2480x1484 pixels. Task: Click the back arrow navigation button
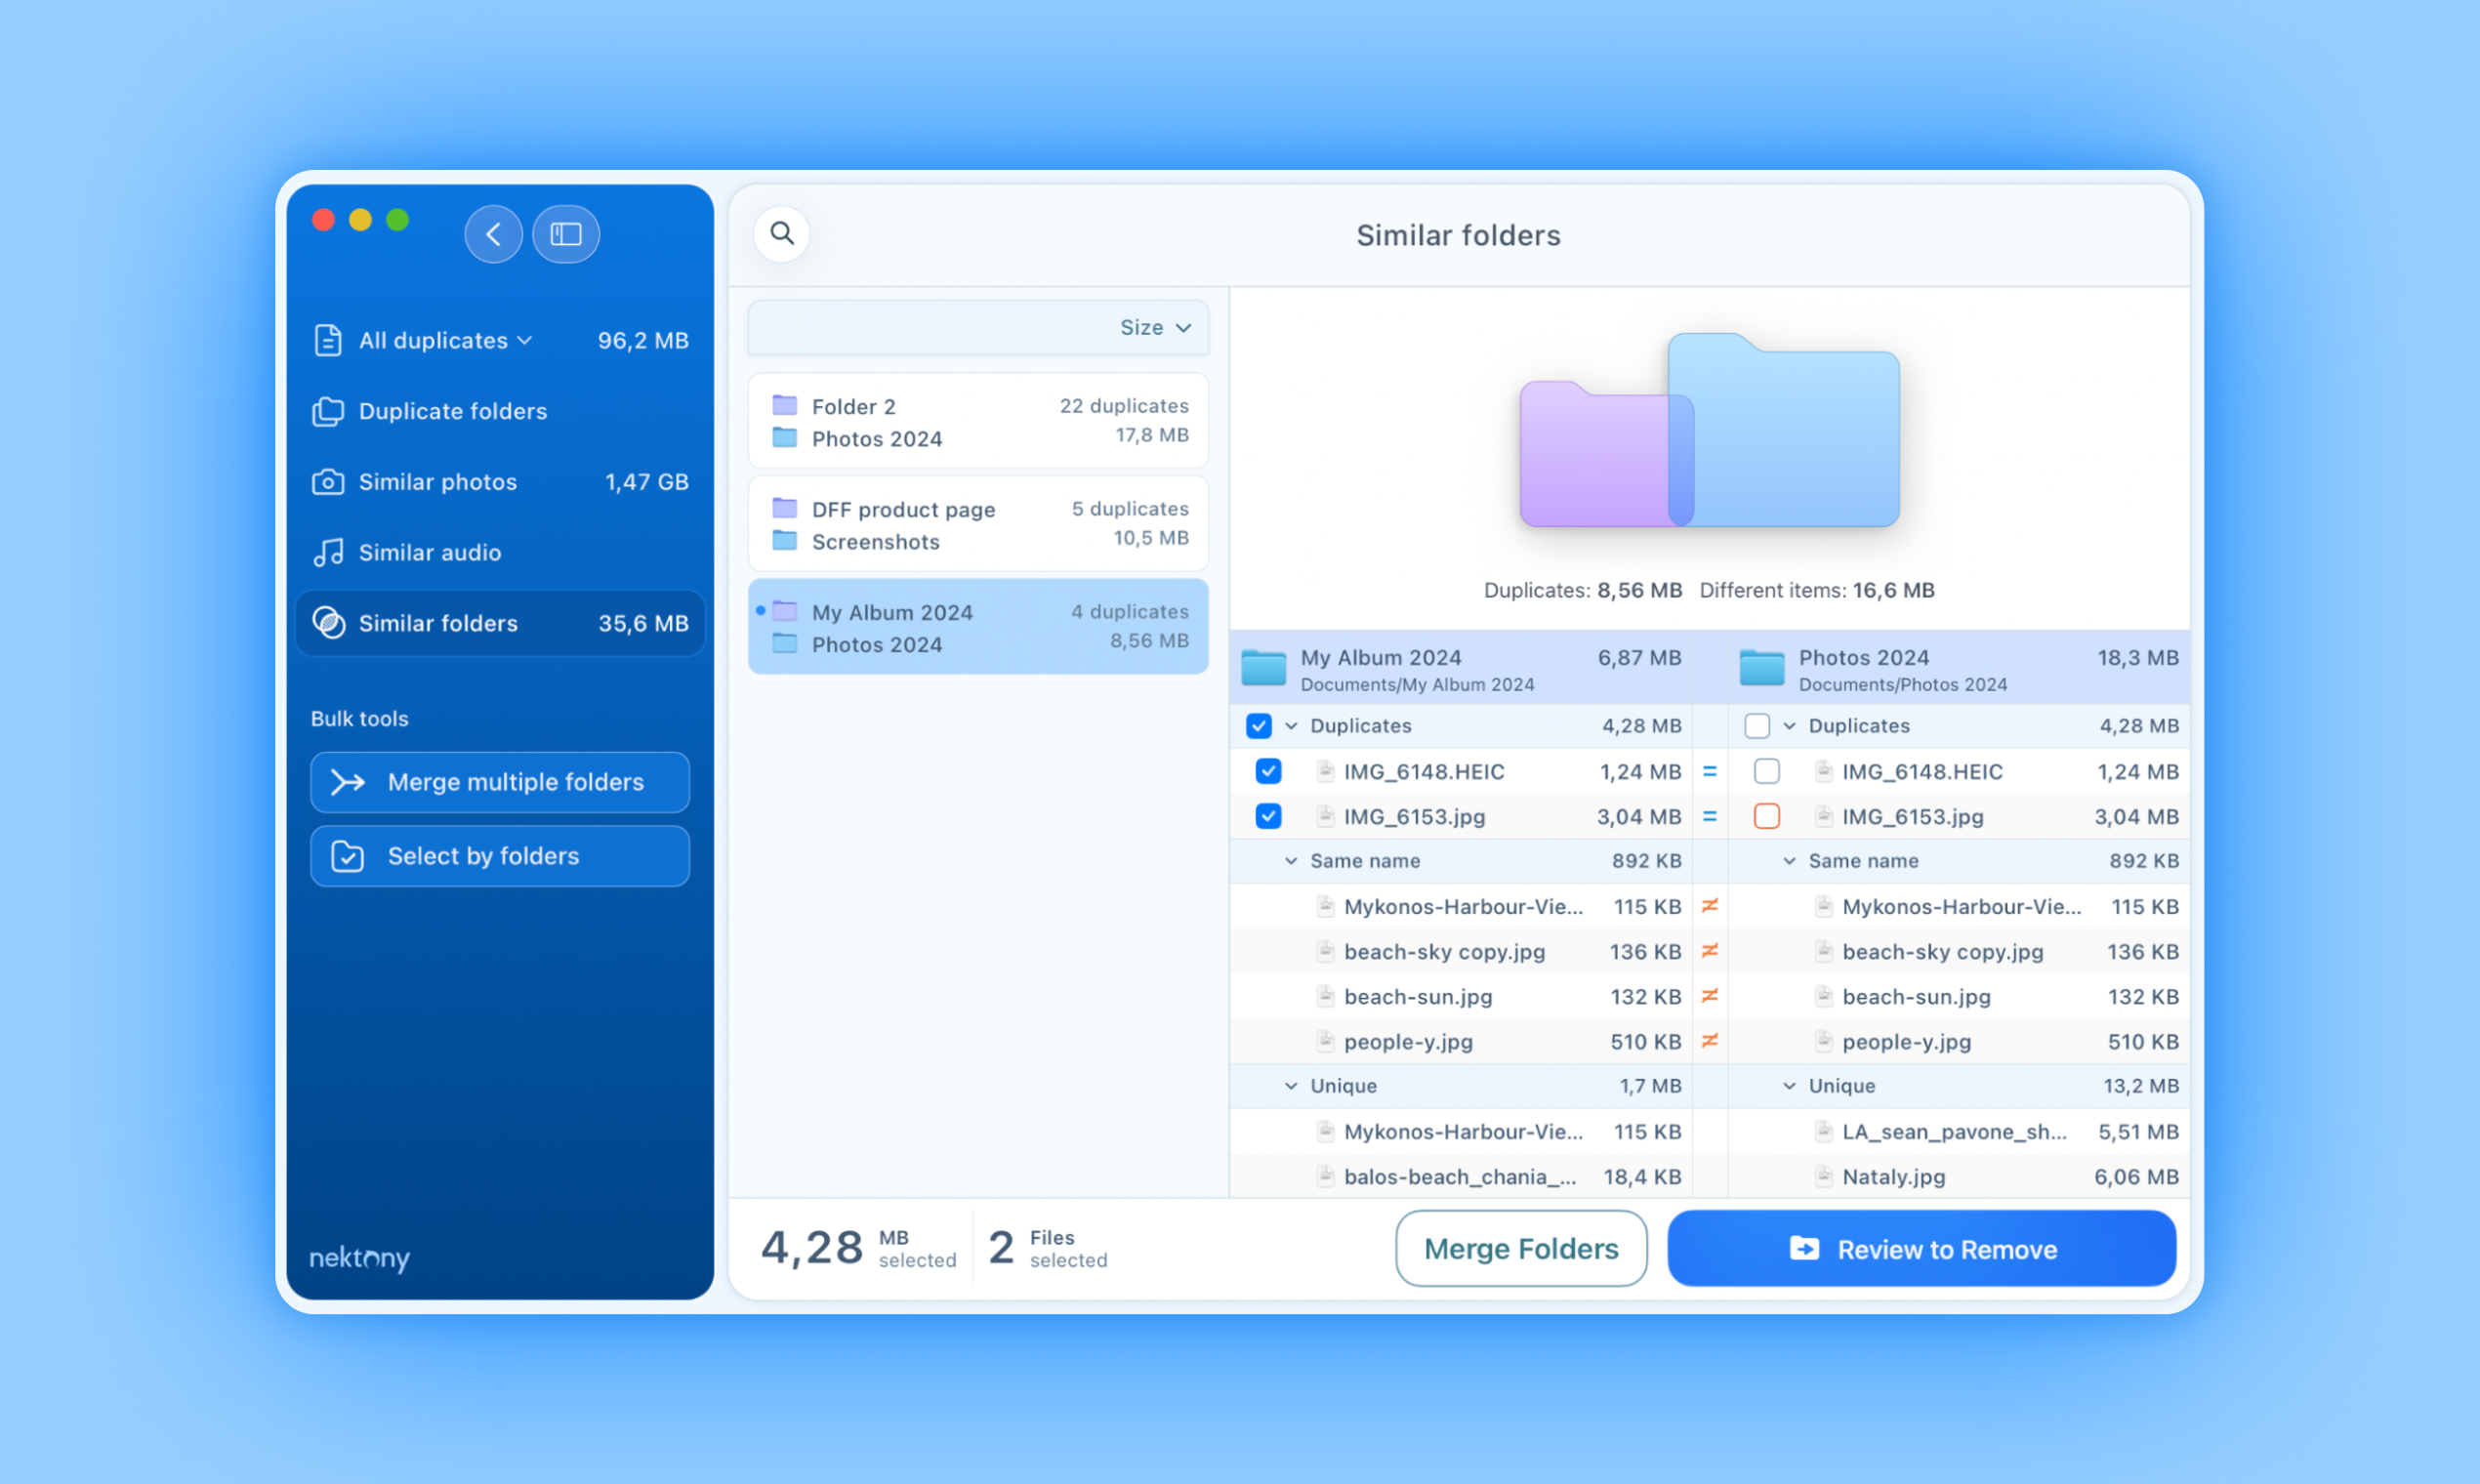[x=493, y=233]
